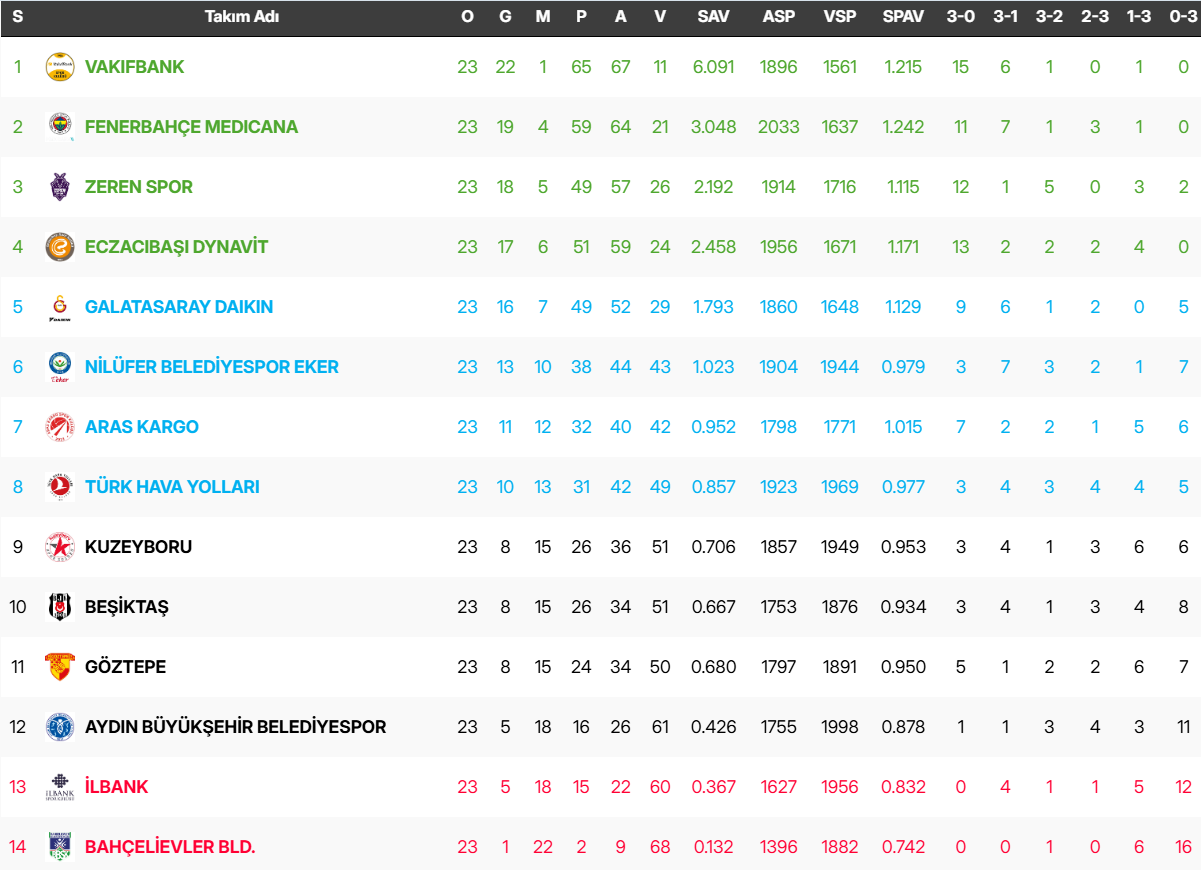Click the Galatasaray Daikin team logo
Viewport: 1201px width, 870px height.
(x=60, y=307)
